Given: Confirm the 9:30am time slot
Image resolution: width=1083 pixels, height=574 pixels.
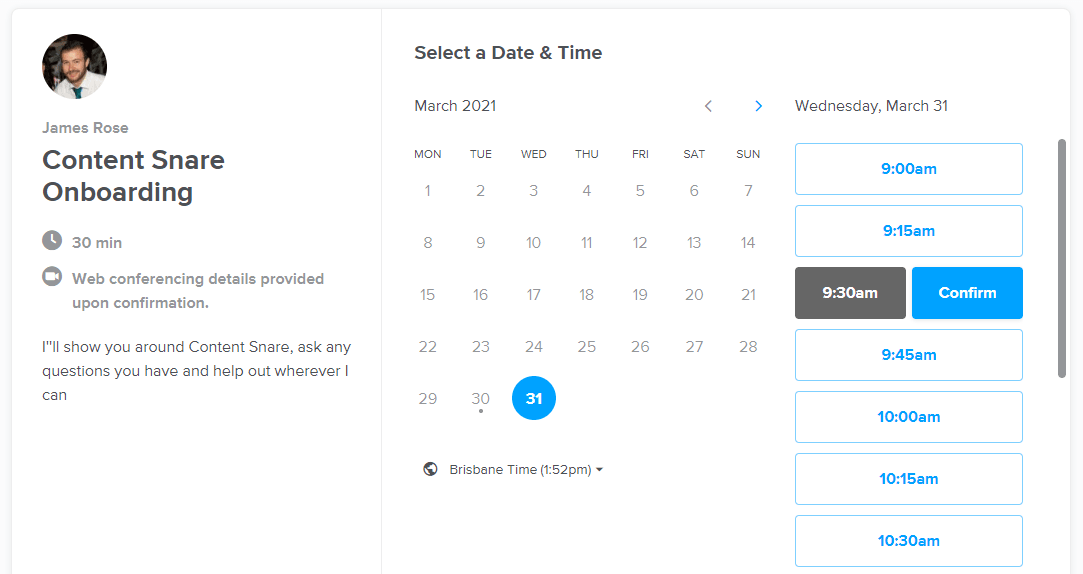Looking at the screenshot, I should pyautogui.click(x=967, y=293).
